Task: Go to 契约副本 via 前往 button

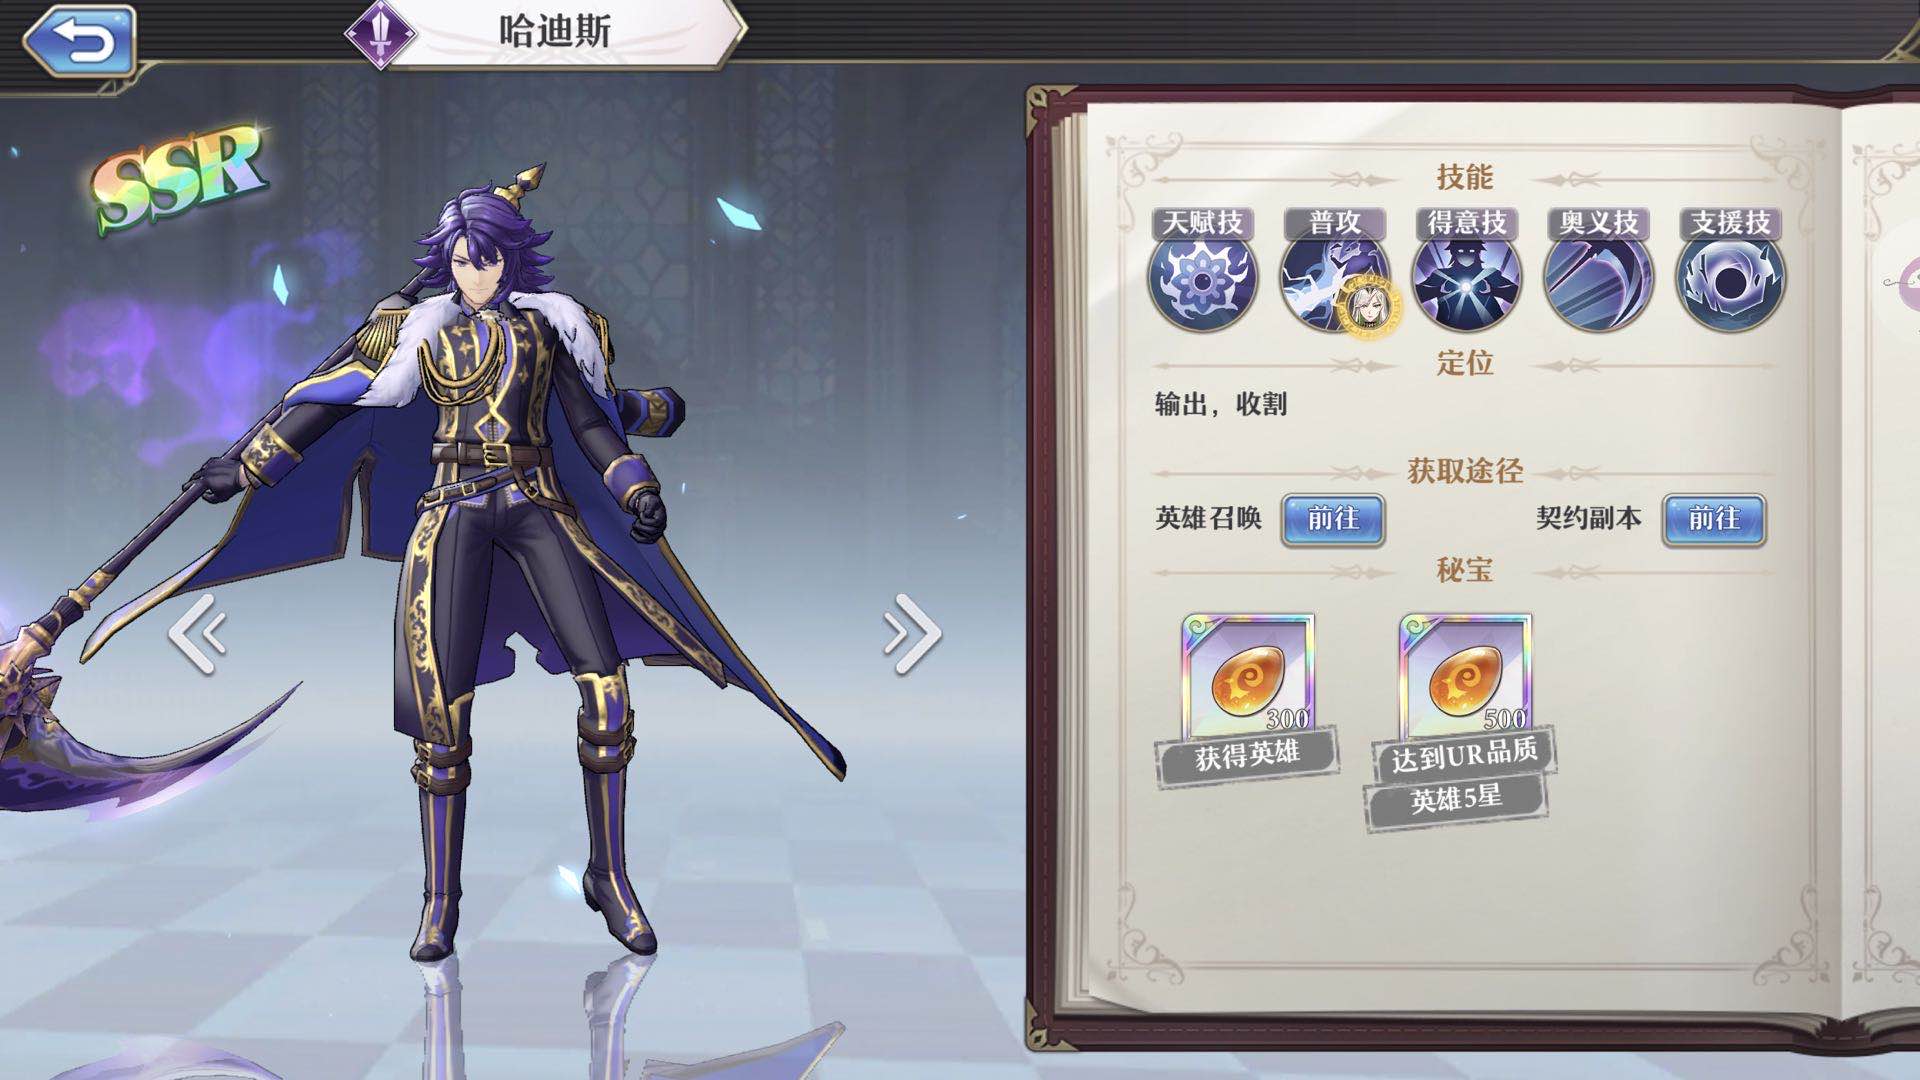Action: tap(1714, 519)
